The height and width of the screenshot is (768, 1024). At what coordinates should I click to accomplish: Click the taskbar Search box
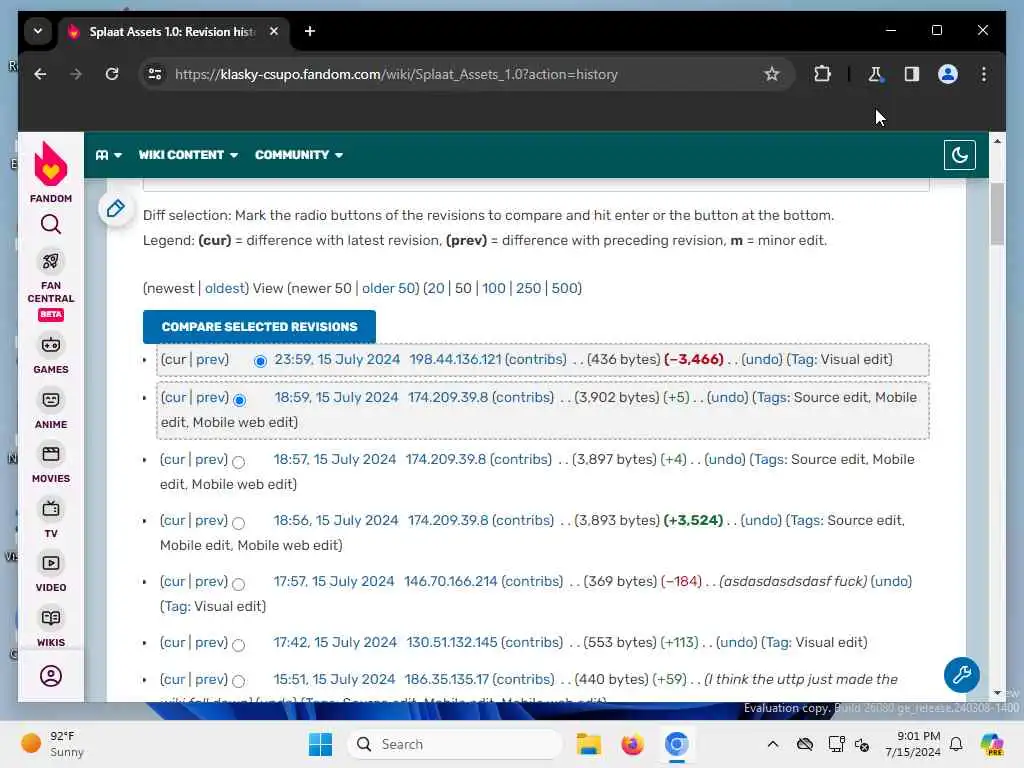(x=455, y=744)
